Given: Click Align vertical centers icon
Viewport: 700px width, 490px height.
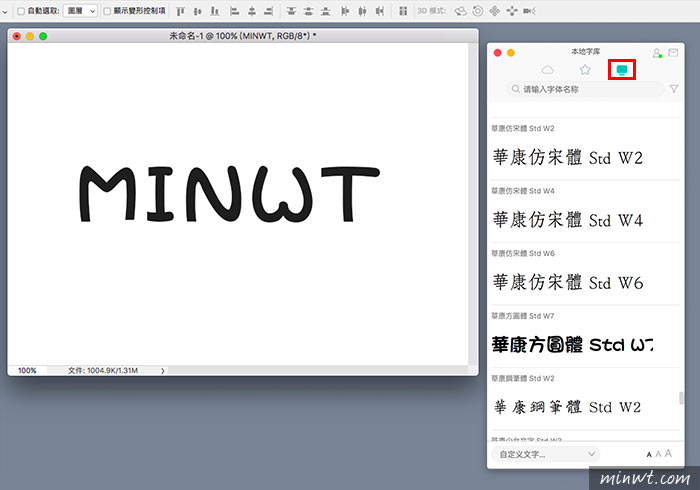Looking at the screenshot, I should tap(198, 11).
